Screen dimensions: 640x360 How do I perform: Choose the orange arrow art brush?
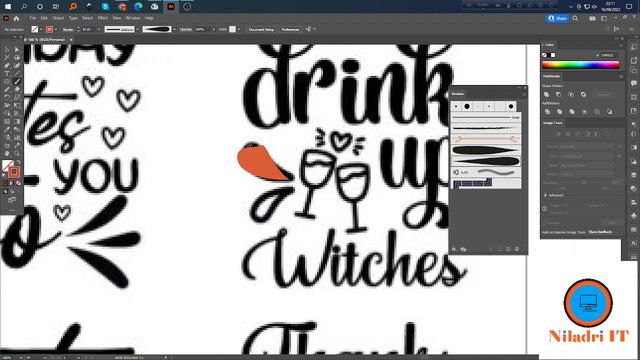click(x=486, y=139)
